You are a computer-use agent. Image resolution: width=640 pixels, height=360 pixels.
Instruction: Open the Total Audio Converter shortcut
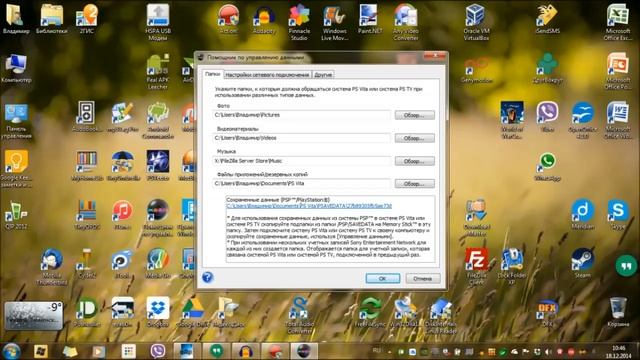coord(299,316)
